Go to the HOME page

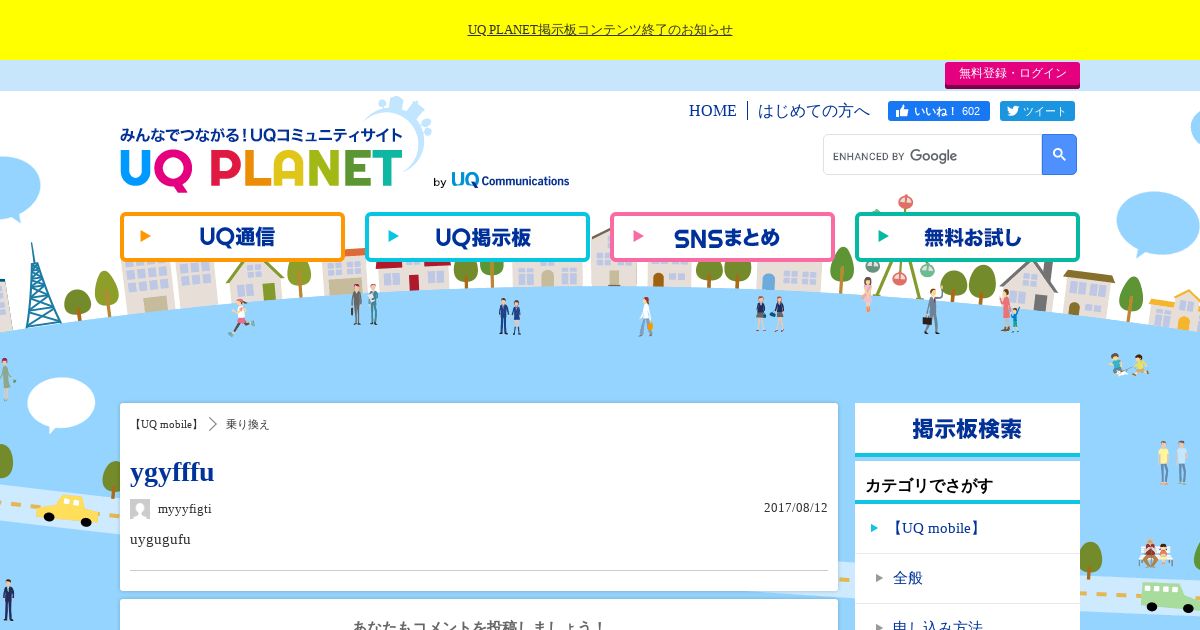click(x=712, y=111)
